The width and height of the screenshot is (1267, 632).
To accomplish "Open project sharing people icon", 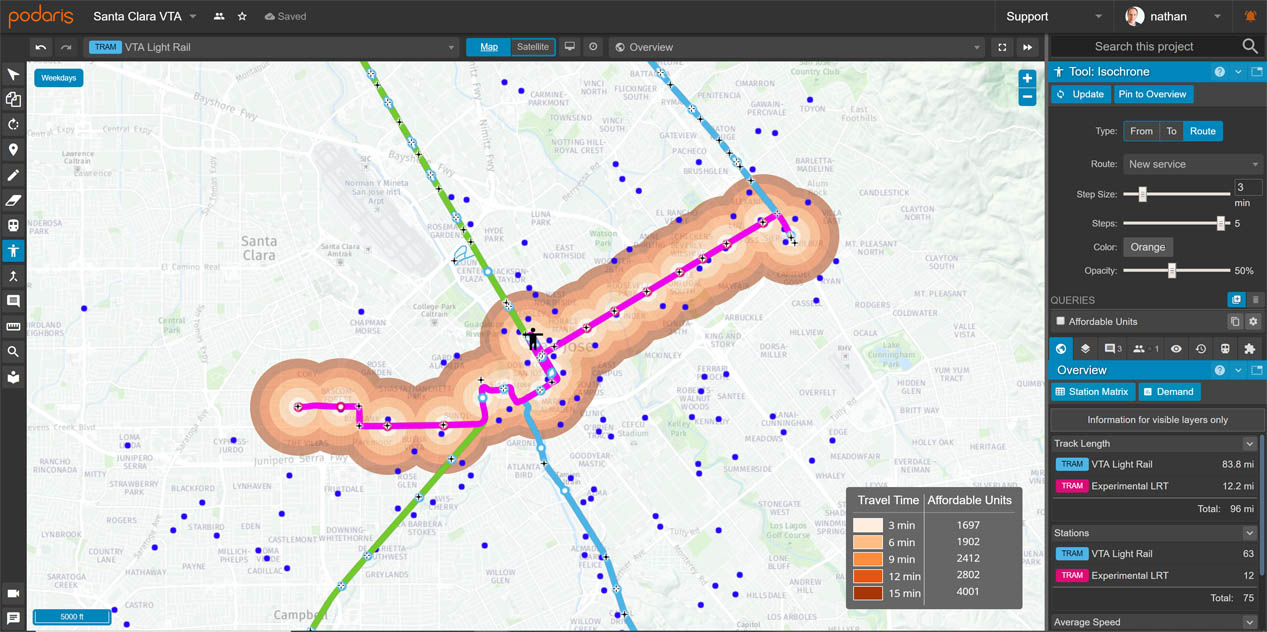I will click(x=219, y=17).
